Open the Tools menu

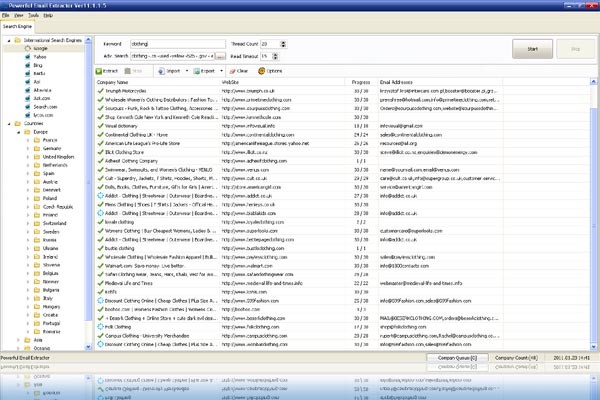pos(33,15)
